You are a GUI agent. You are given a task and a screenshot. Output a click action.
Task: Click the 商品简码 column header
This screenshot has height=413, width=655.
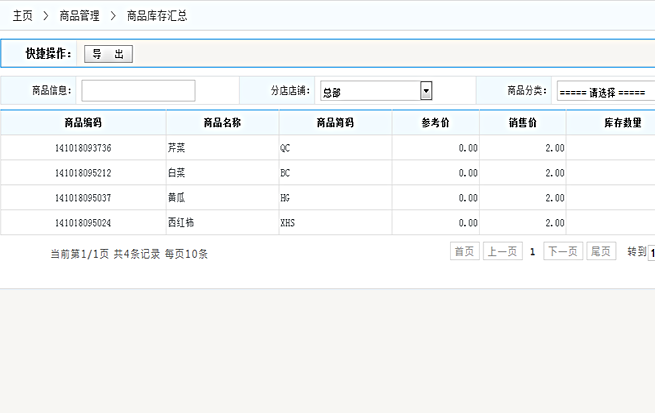tap(335, 123)
